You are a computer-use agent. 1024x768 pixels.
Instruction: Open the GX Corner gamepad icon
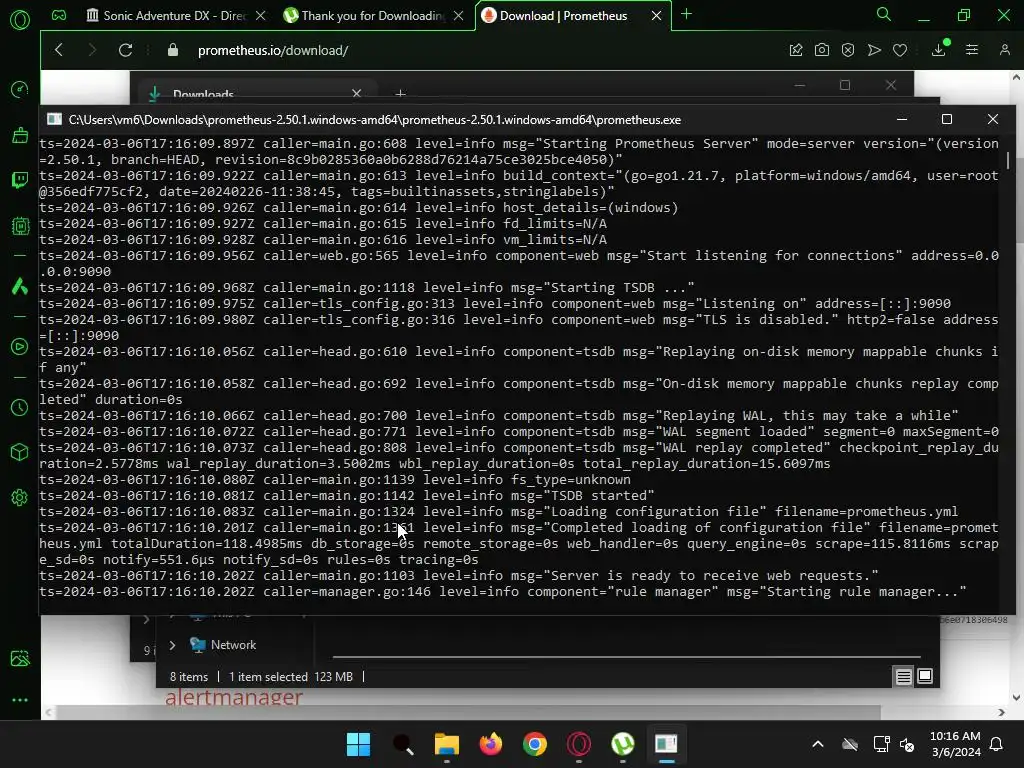(59, 16)
